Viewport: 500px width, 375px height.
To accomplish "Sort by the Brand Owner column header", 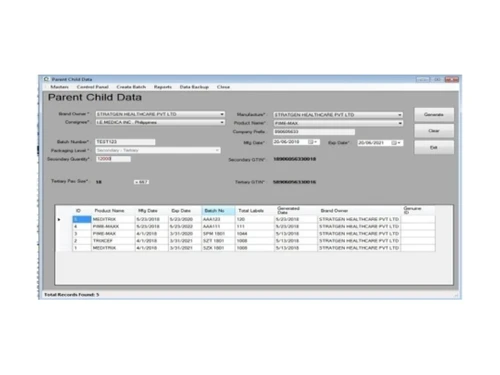I will pos(359,211).
